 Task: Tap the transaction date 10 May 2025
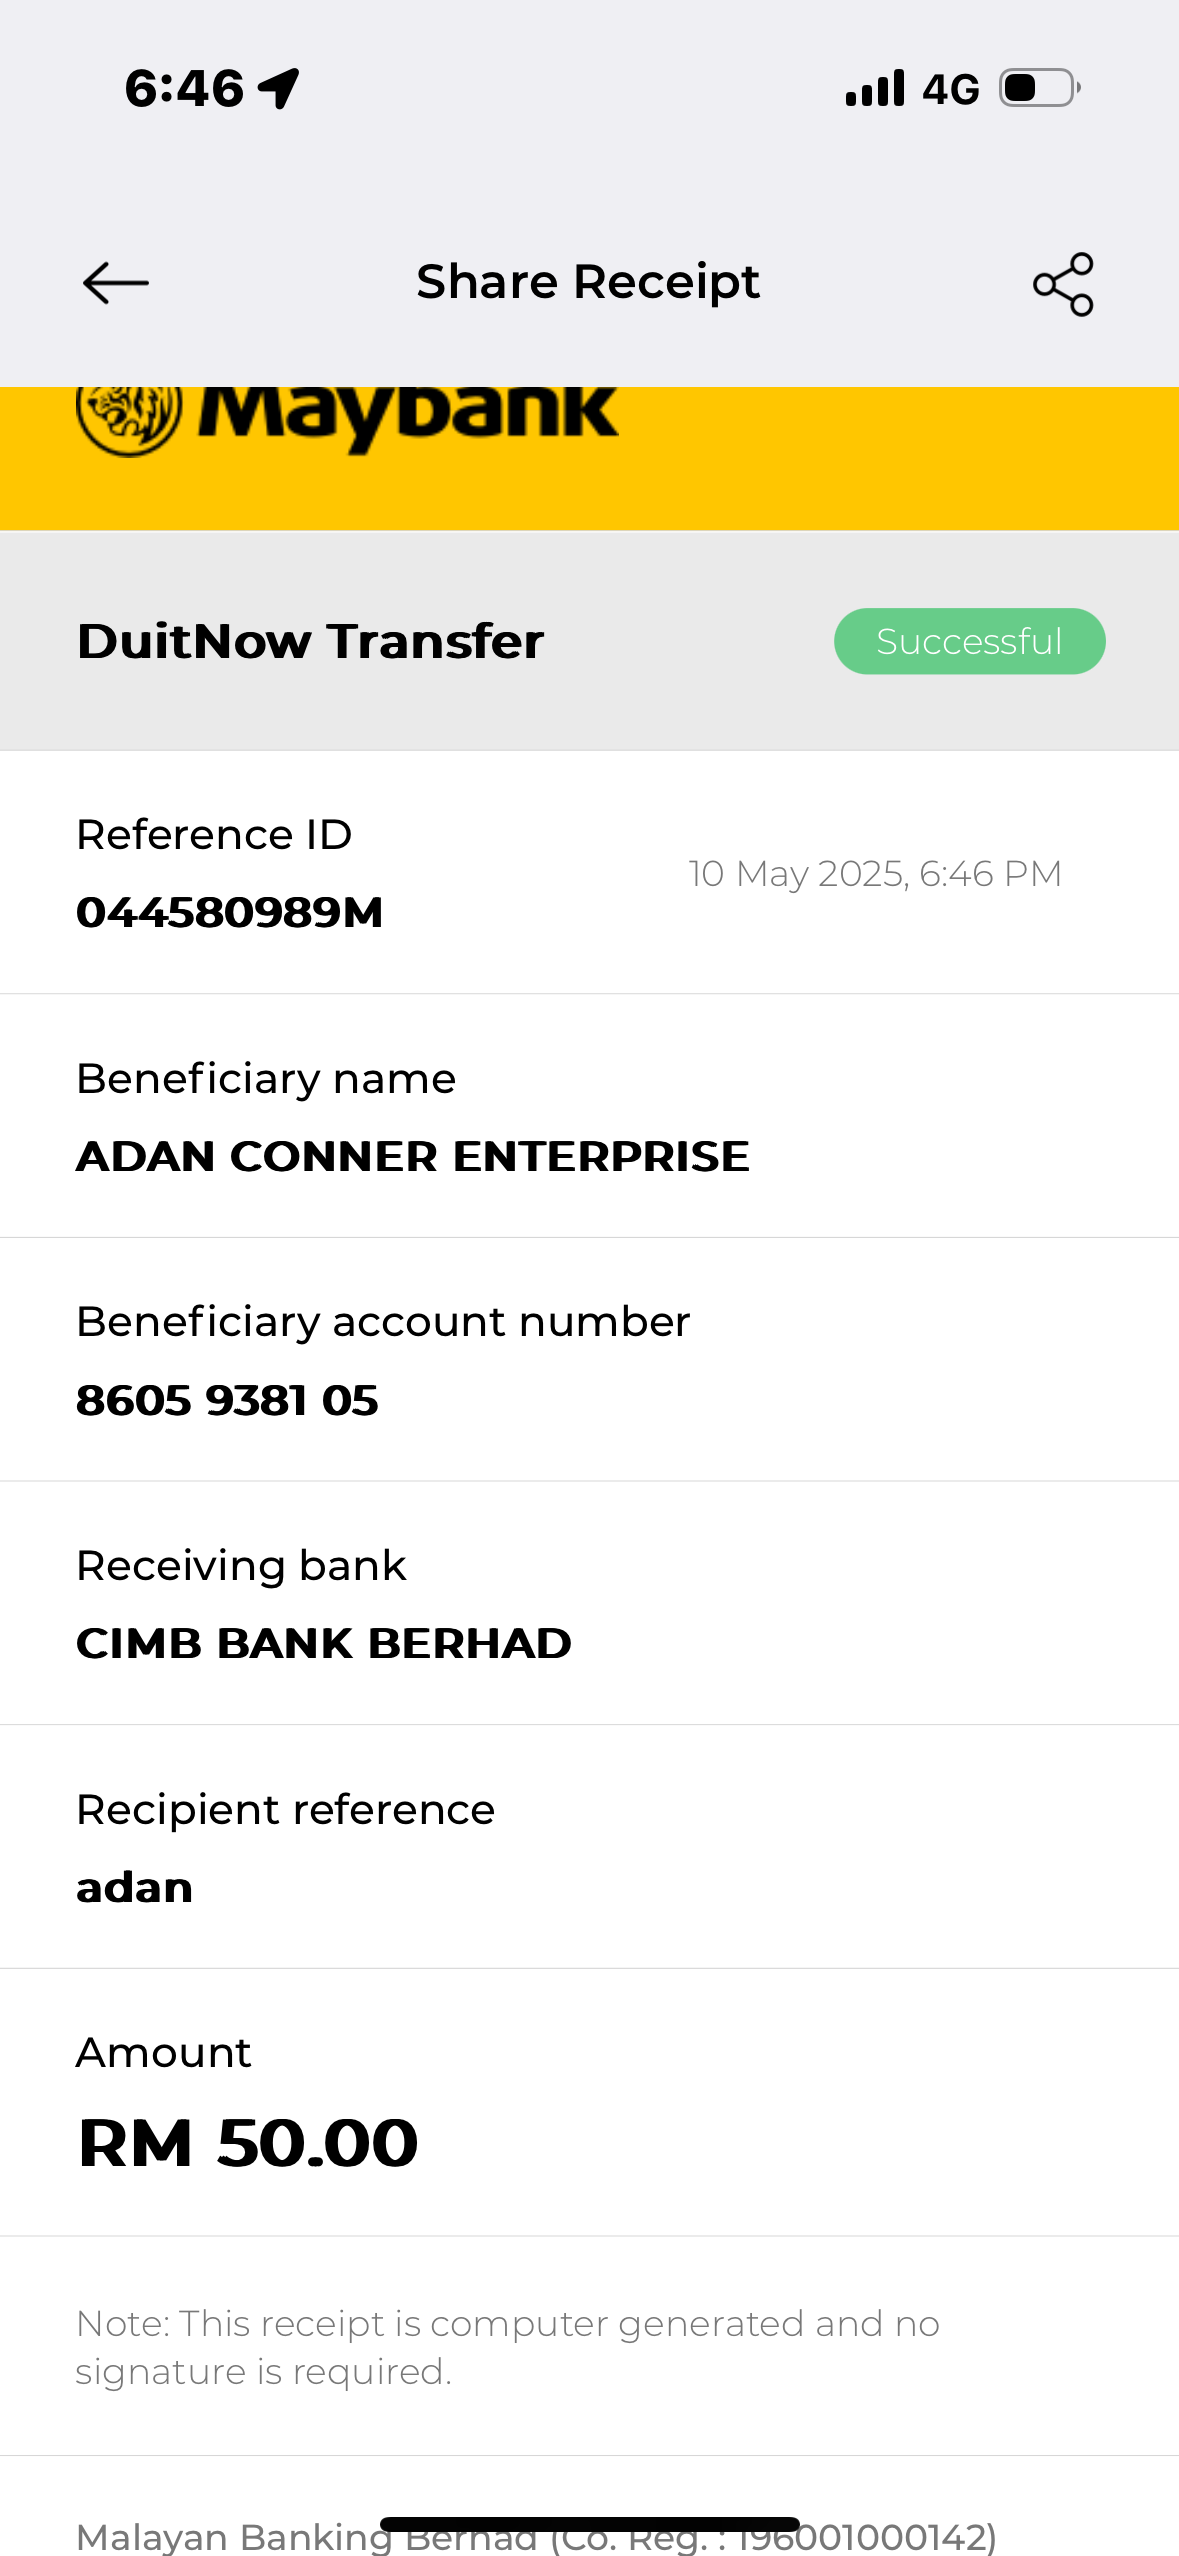pyautogui.click(x=875, y=874)
